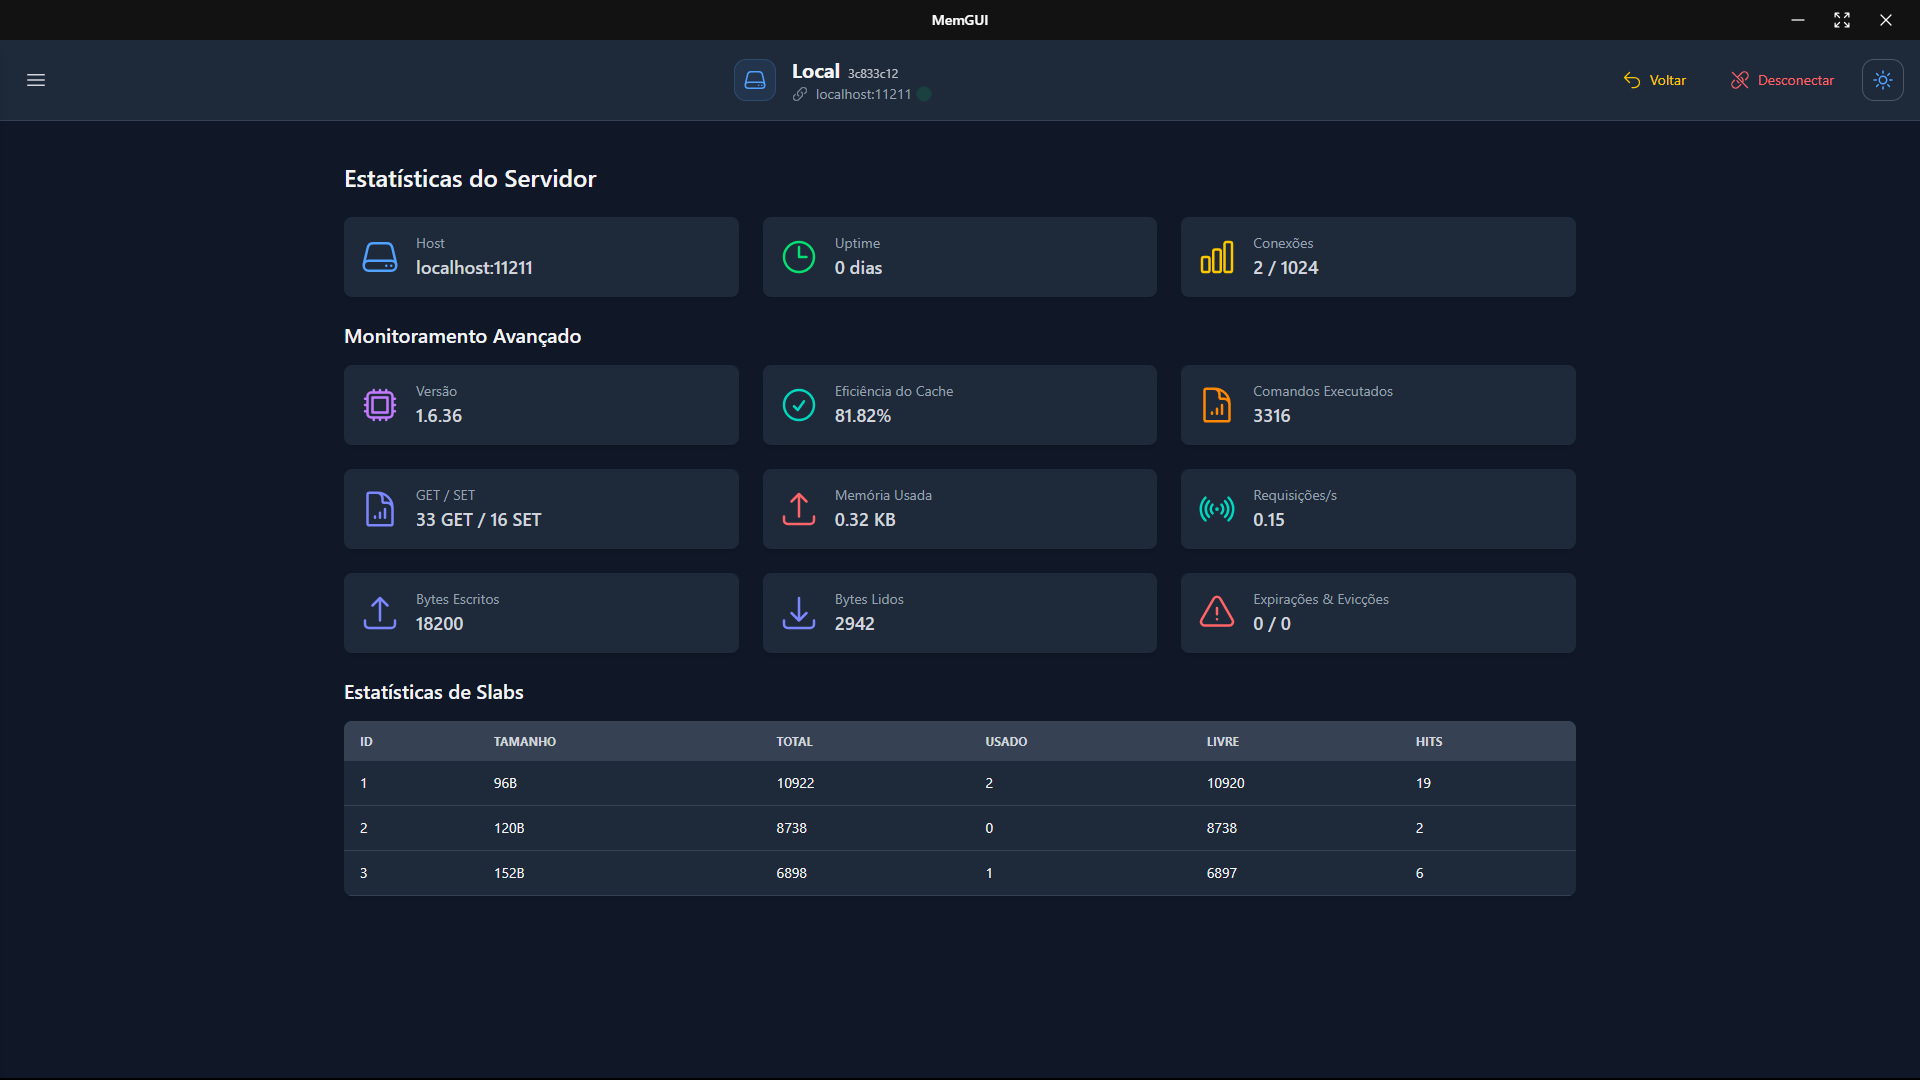This screenshot has height=1080, width=1920.
Task: Click the Comandos Executados file chart icon
Action: (x=1217, y=405)
